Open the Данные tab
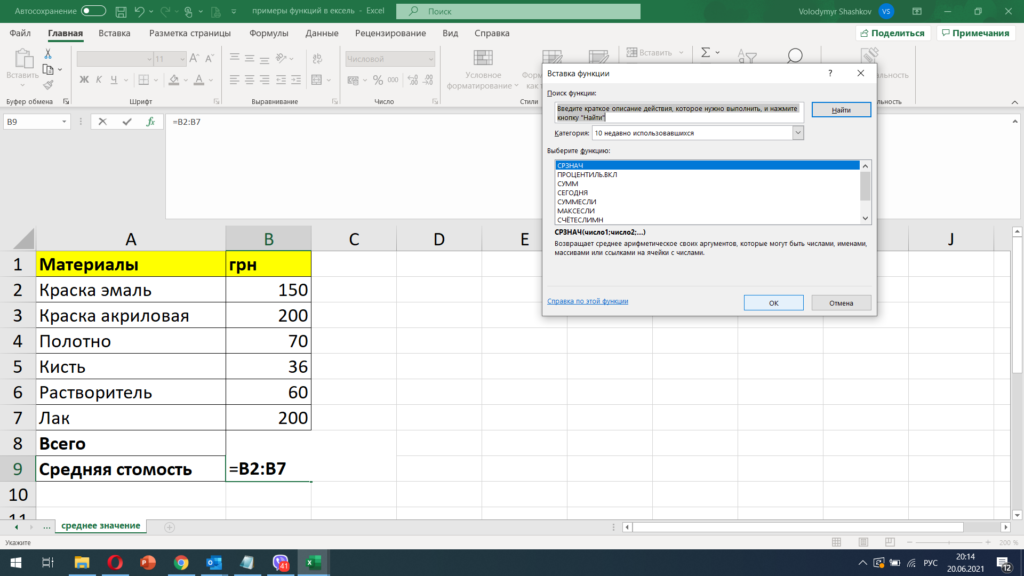This screenshot has width=1024, height=576. (322, 33)
